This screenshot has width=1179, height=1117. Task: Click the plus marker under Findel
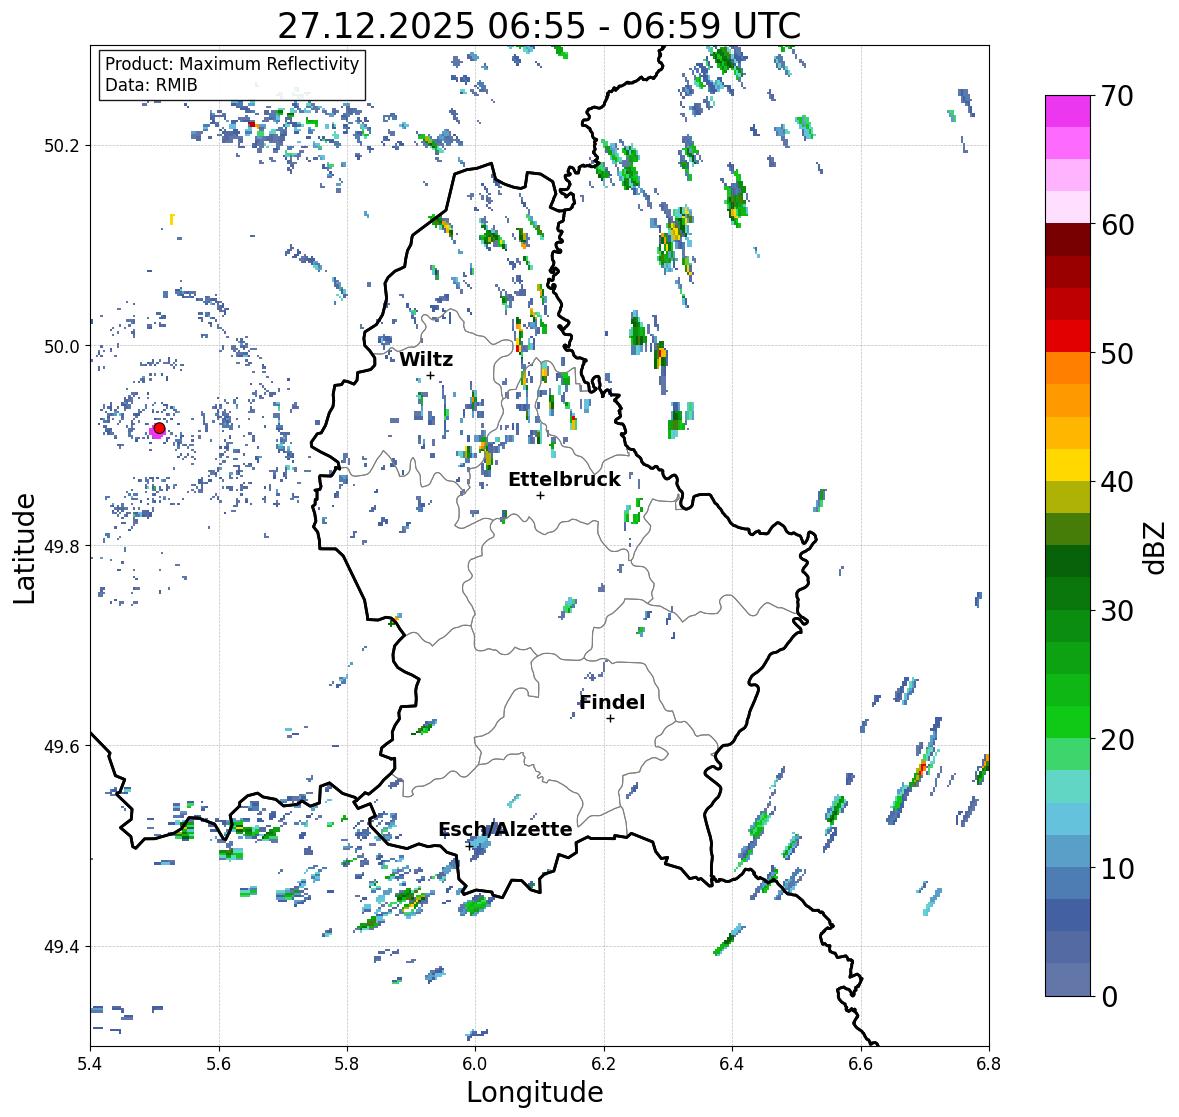[x=611, y=719]
